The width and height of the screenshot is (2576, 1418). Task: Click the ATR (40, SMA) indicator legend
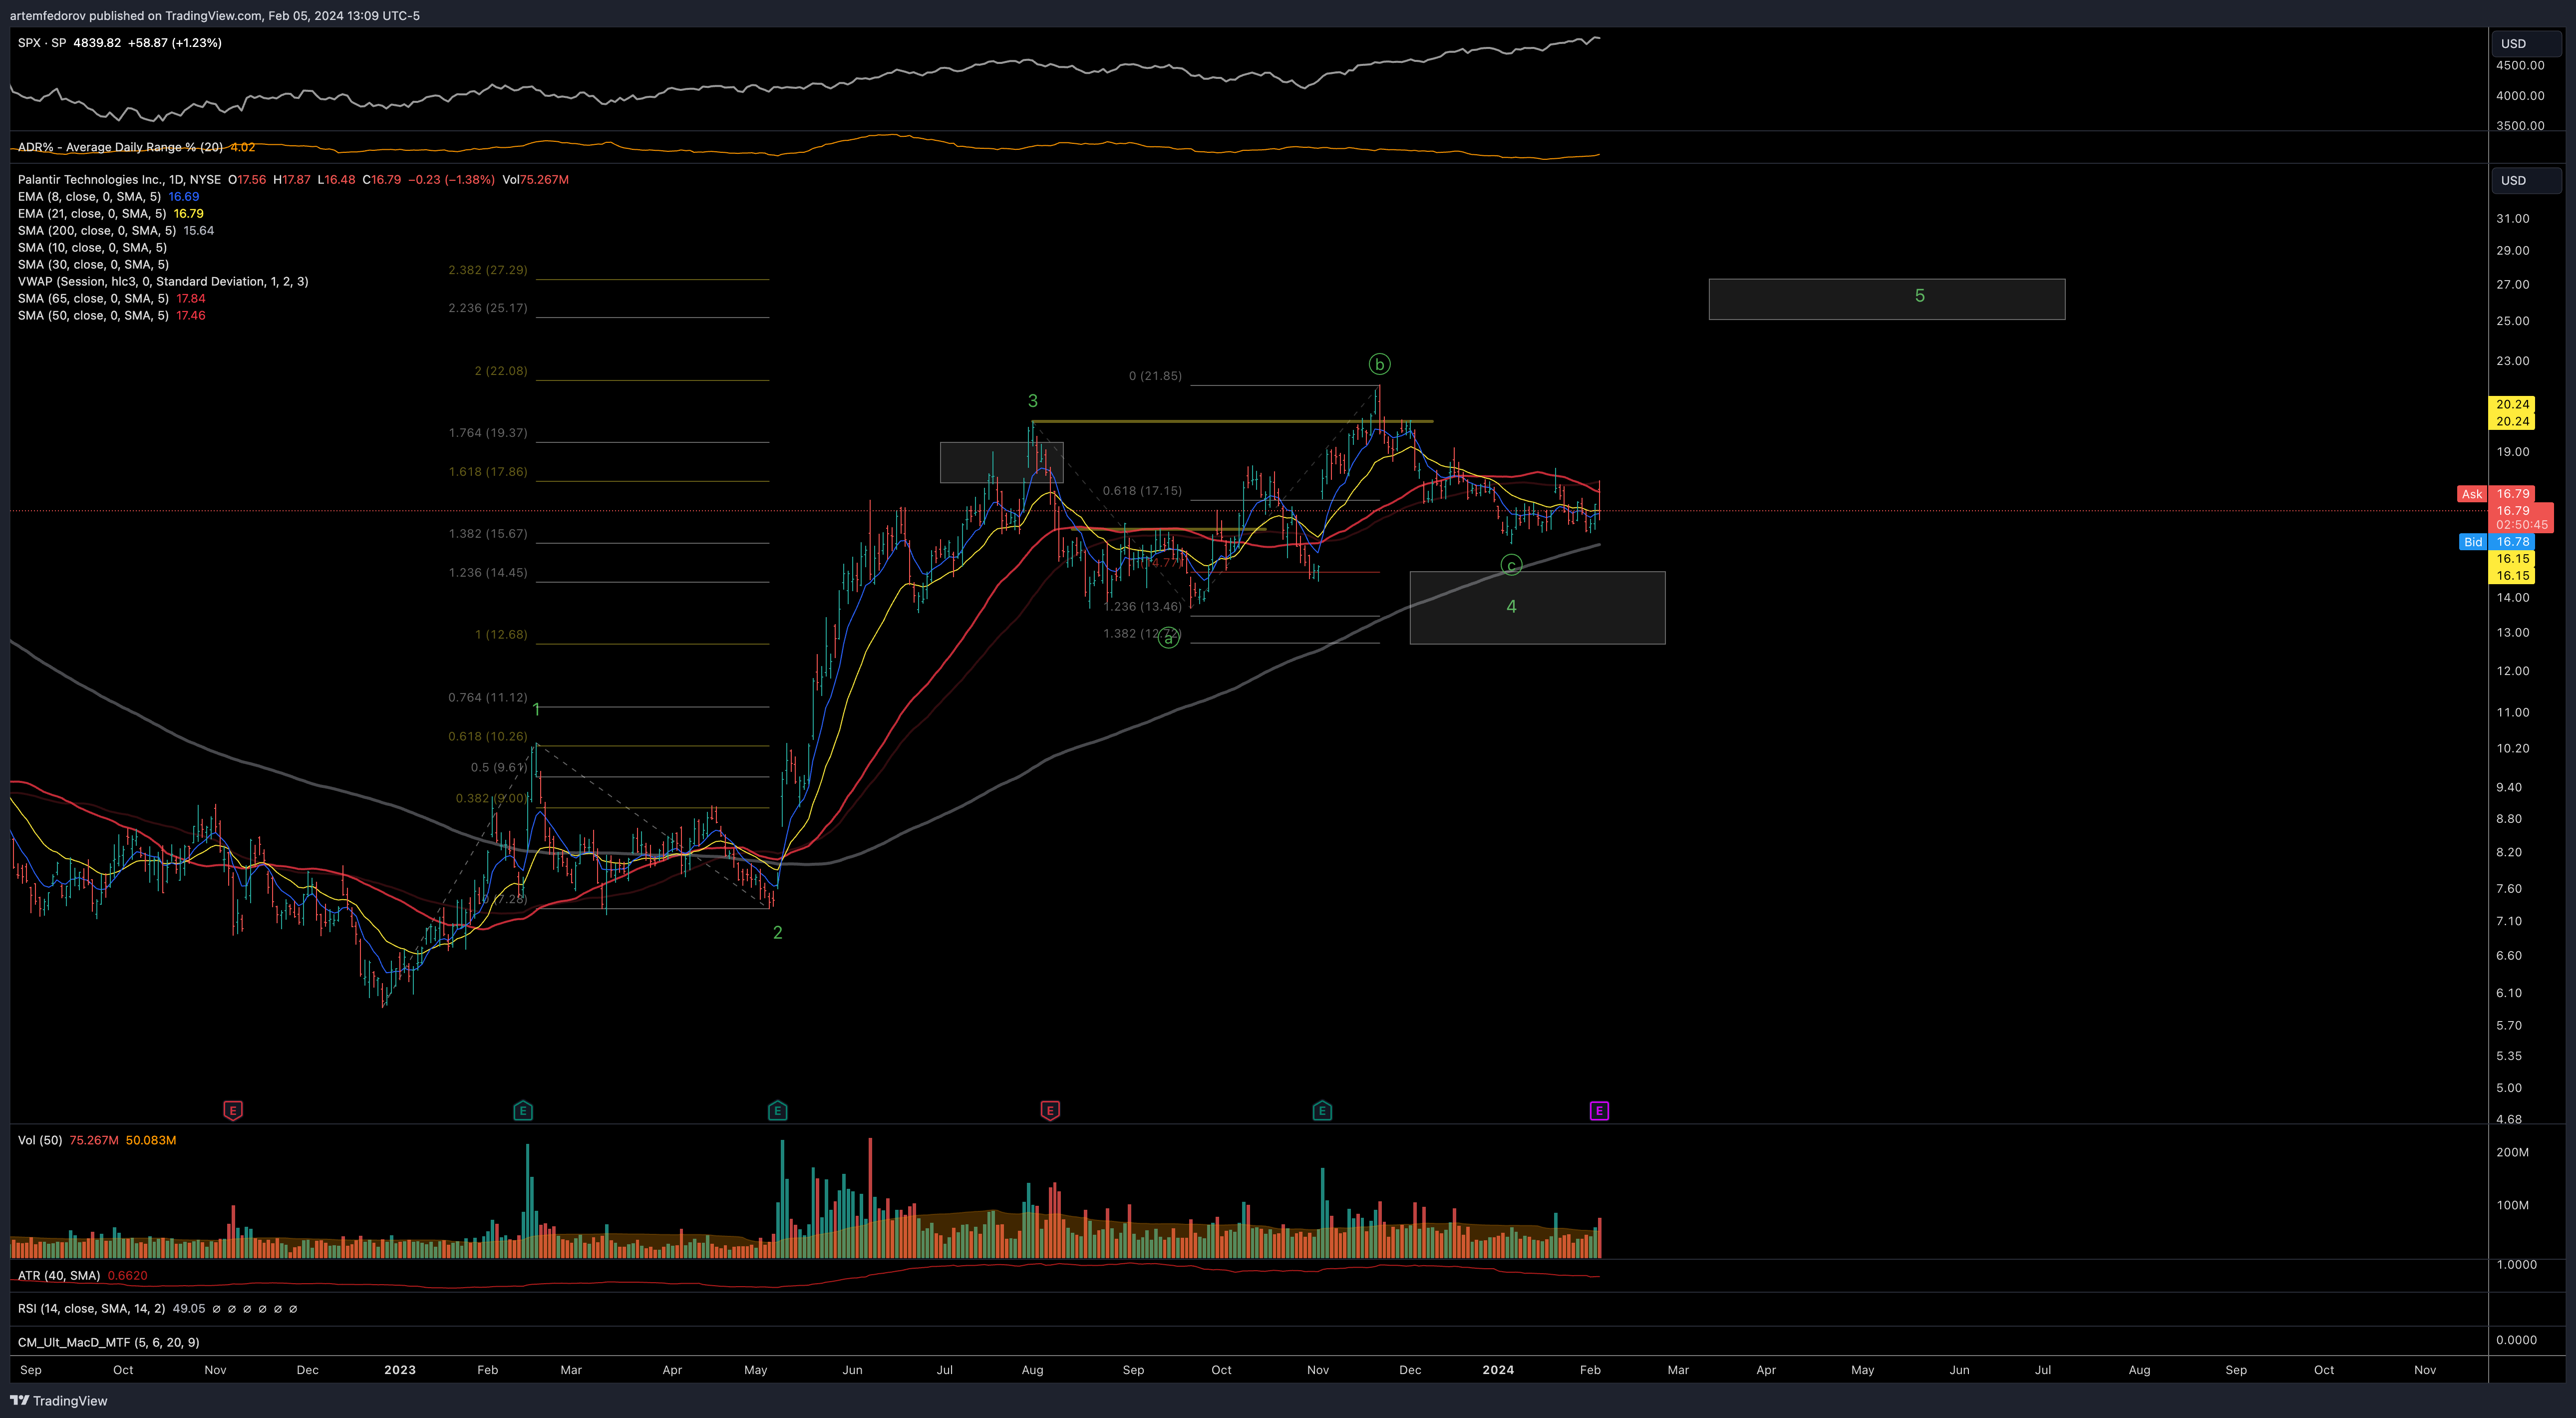click(82, 1276)
